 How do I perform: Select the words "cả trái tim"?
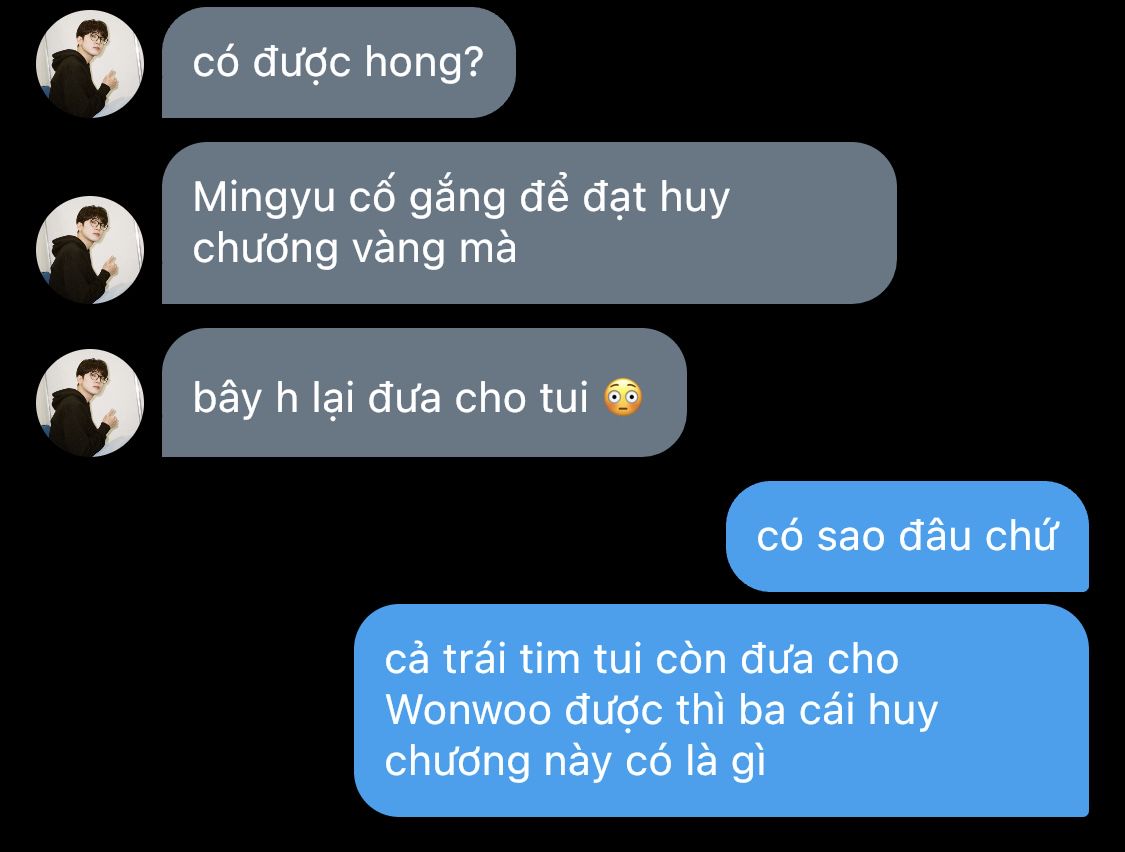point(482,659)
